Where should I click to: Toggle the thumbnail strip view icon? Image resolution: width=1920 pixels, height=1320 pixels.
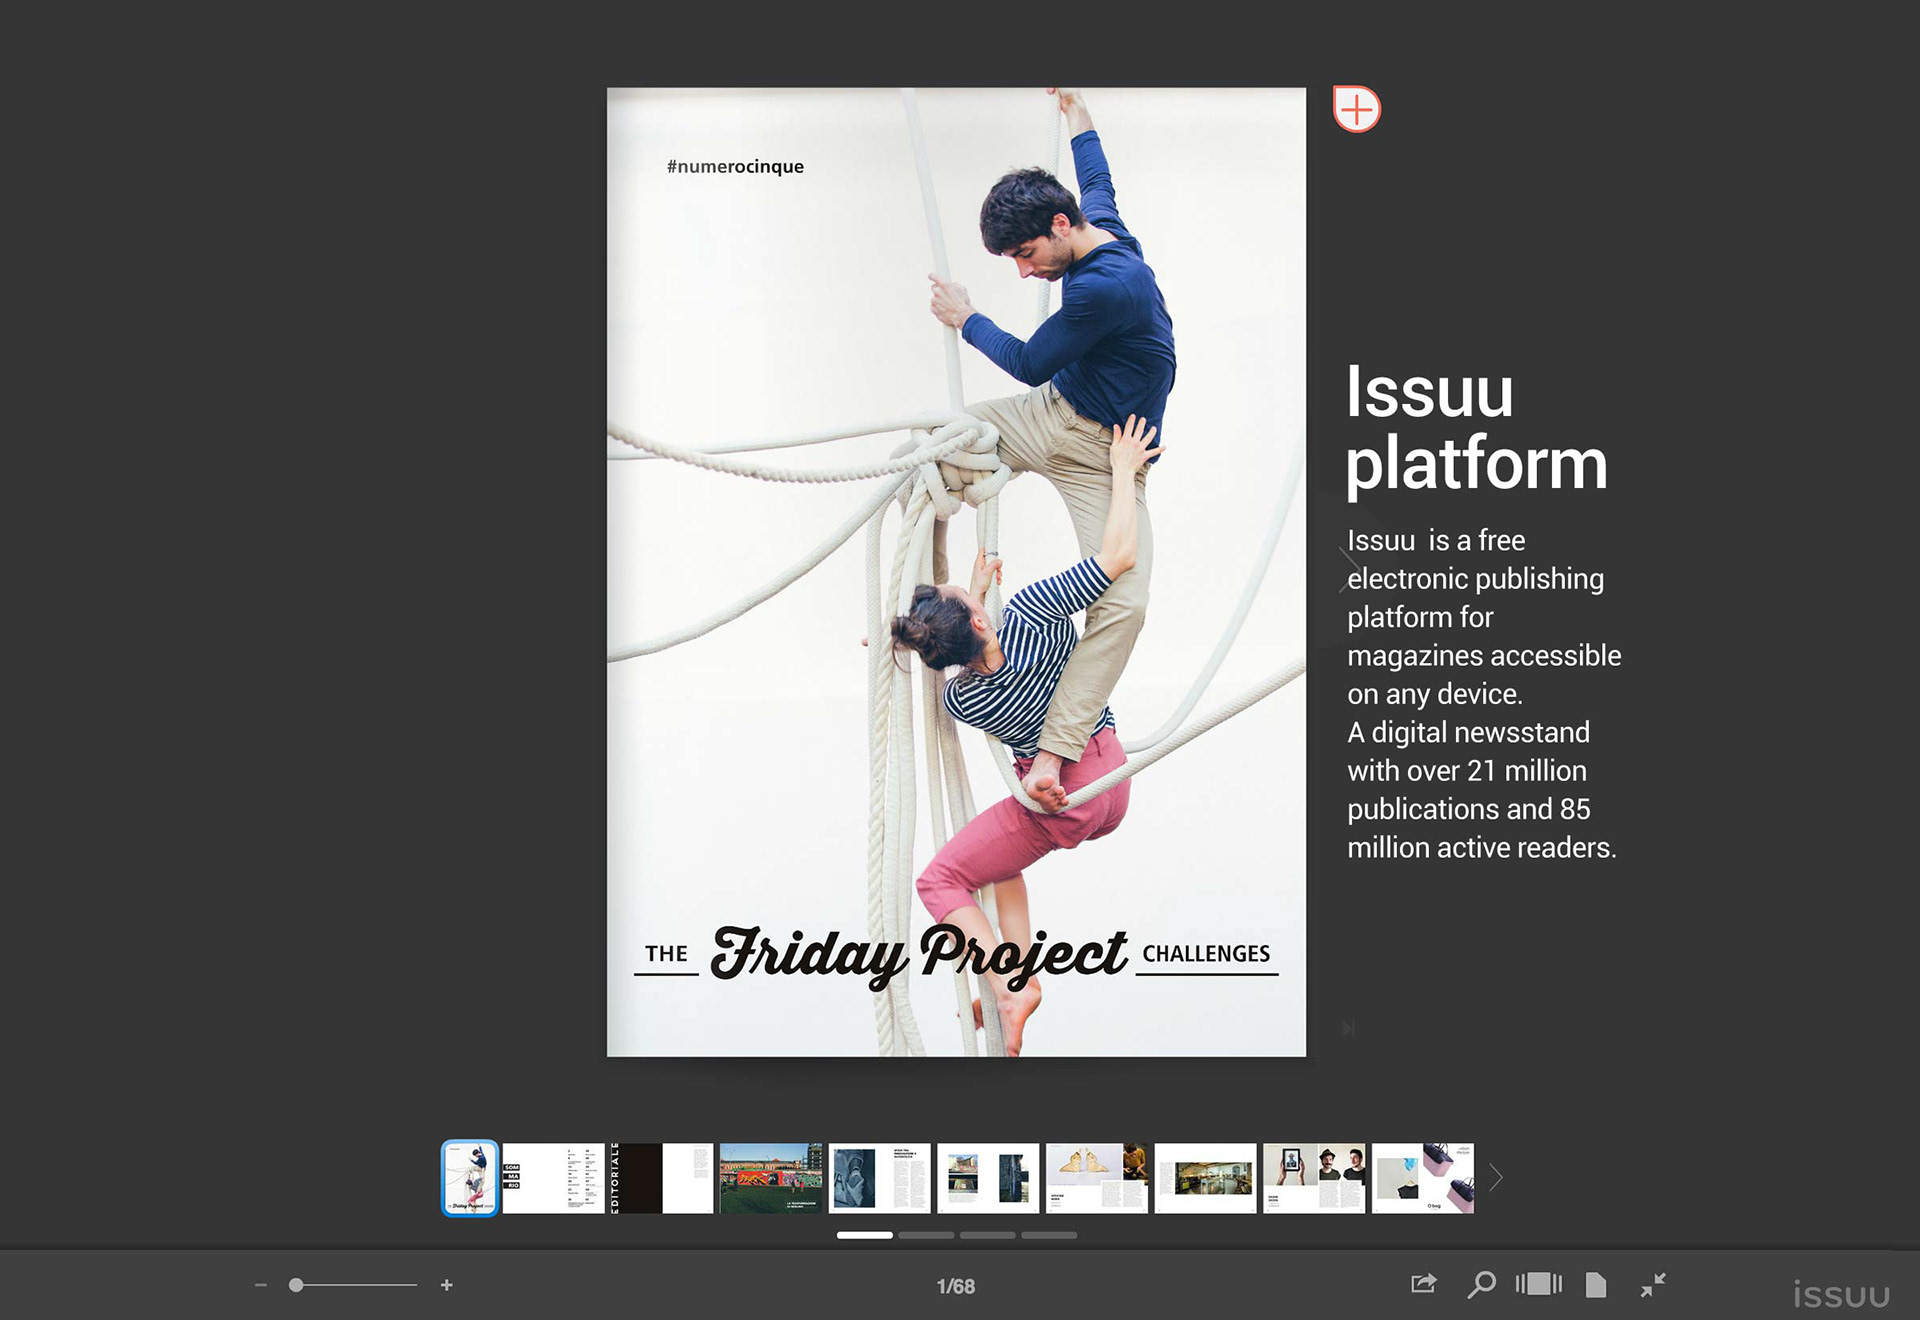(1538, 1284)
